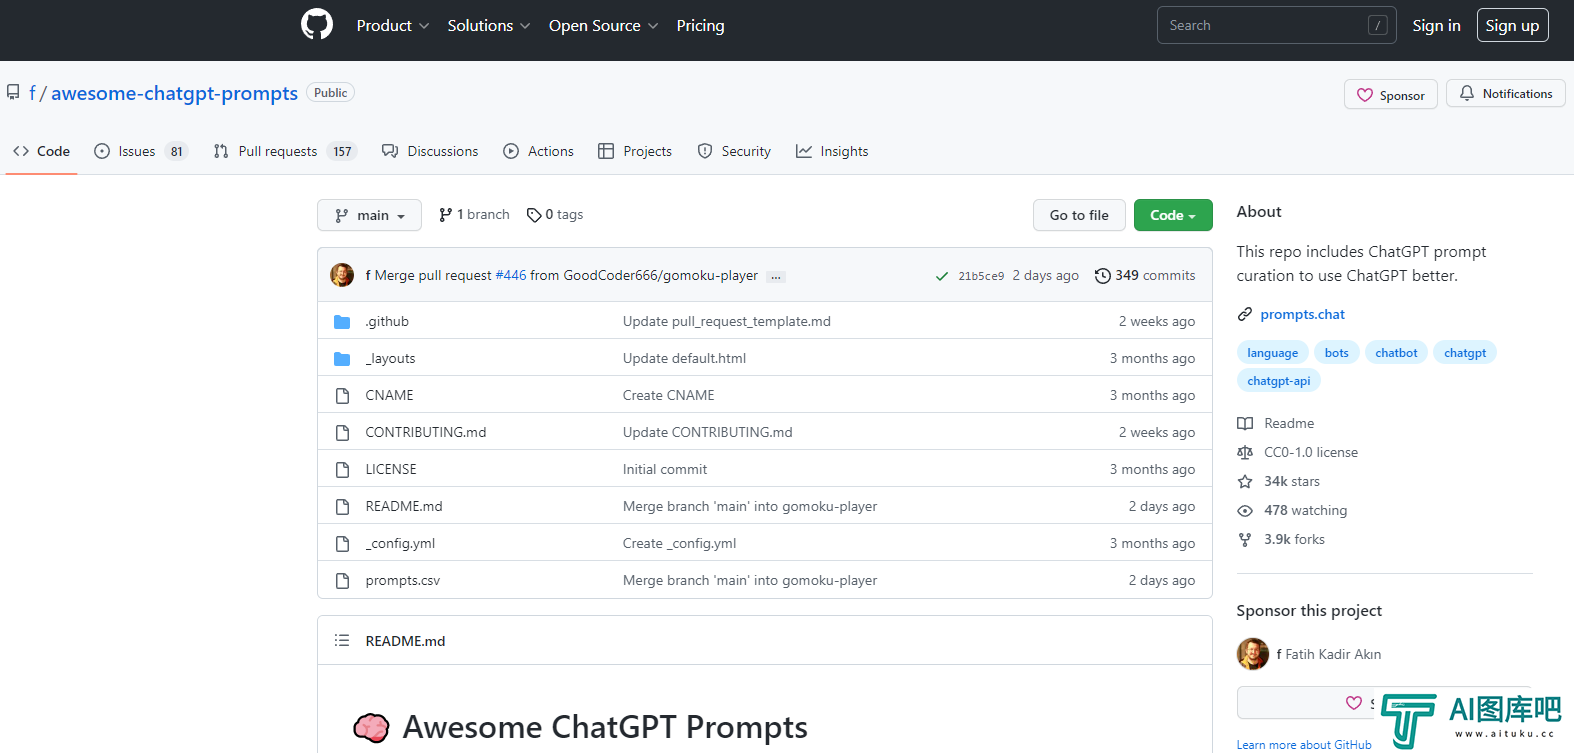The image size is (1574, 753).
Task: Open the awesome-chatgpt-prompts repository link
Action: pyautogui.click(x=174, y=93)
